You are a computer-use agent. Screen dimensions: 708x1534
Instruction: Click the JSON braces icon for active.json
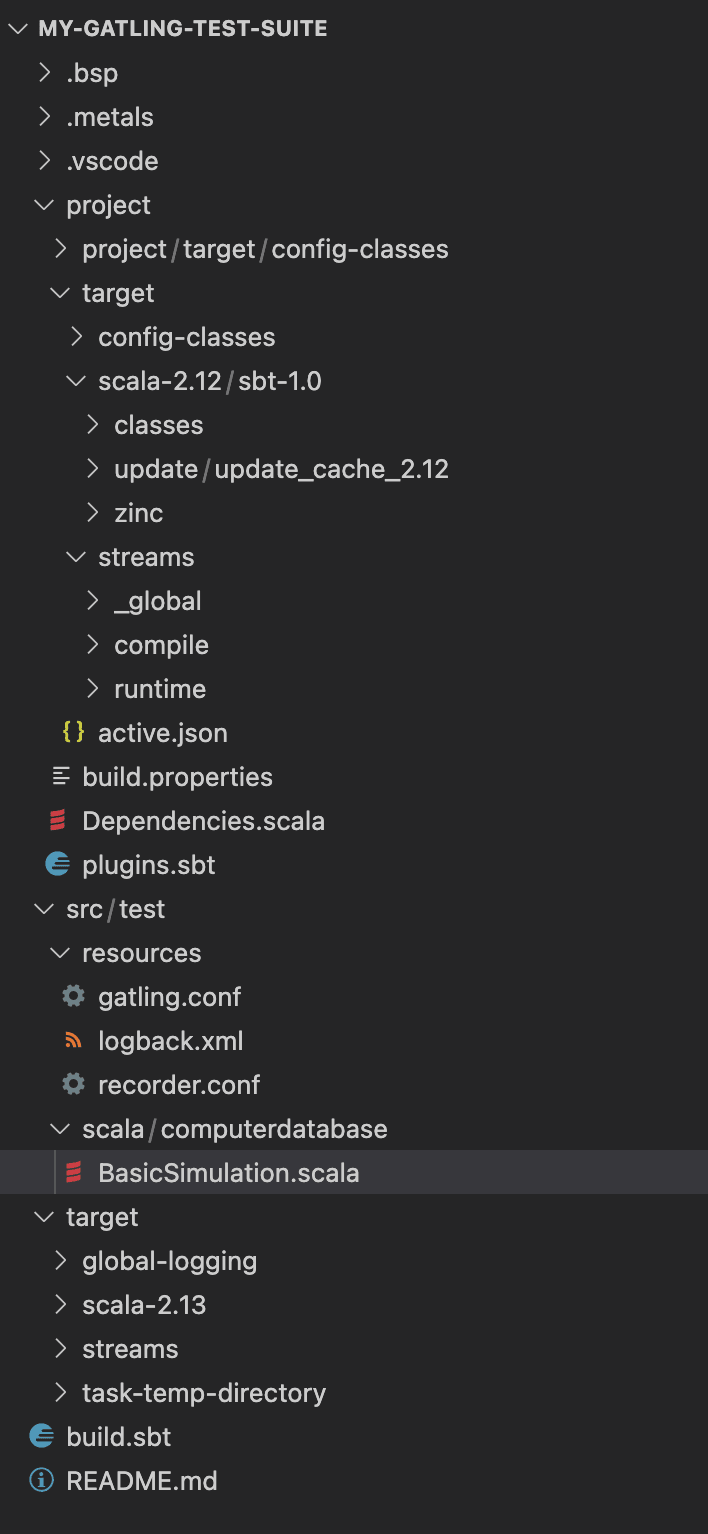pyautogui.click(x=73, y=732)
